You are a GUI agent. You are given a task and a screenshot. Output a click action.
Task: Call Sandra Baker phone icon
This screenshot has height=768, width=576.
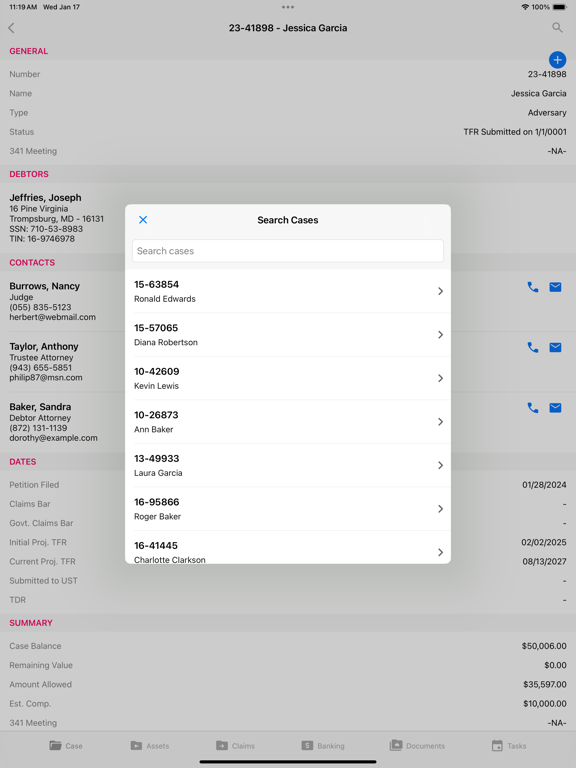click(532, 408)
